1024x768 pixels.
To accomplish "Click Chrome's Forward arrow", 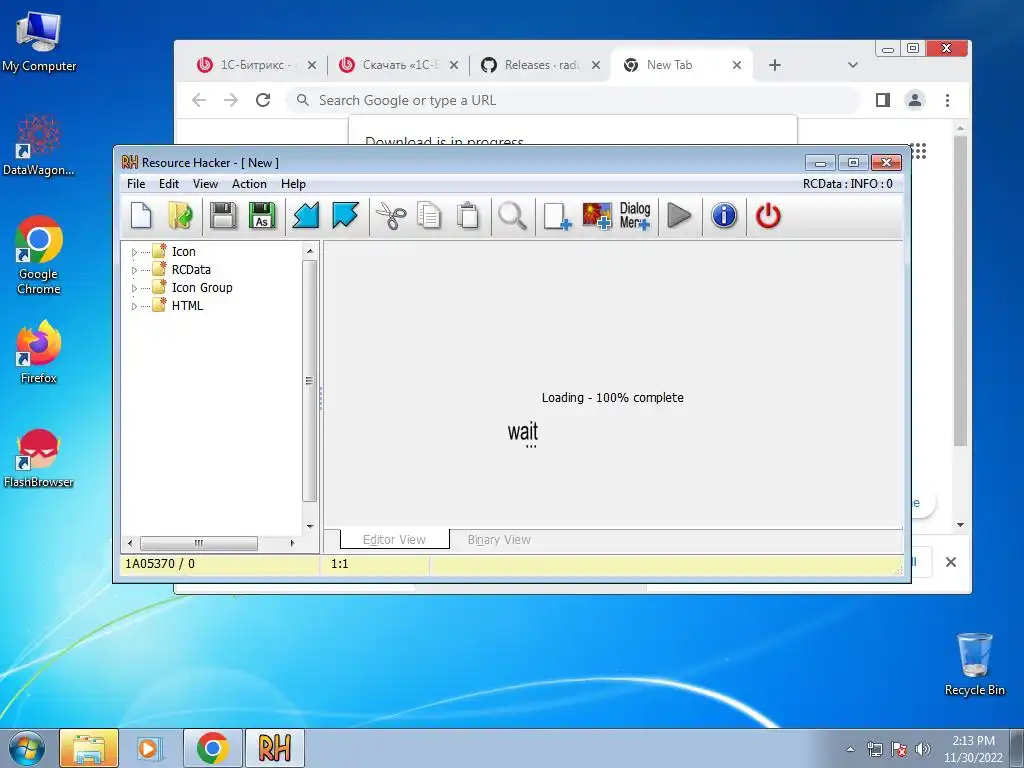I will [x=231, y=100].
